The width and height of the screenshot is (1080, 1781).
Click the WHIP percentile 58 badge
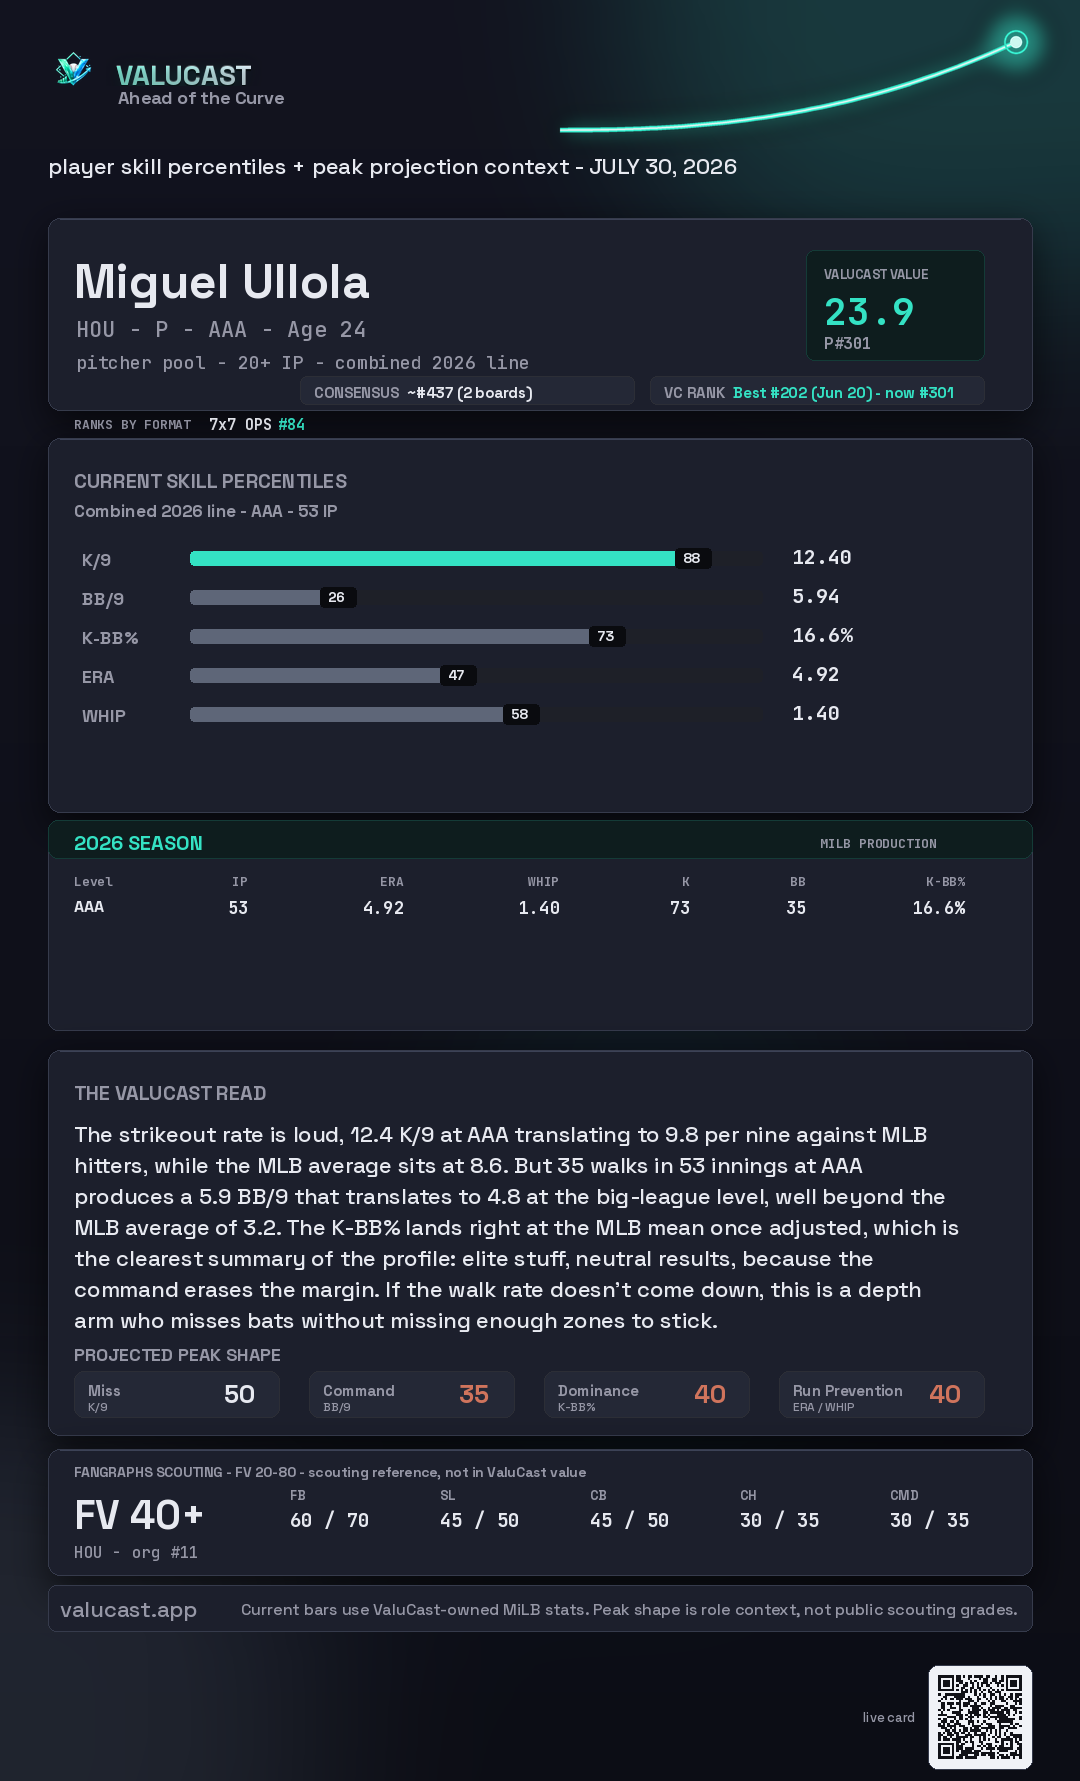click(x=520, y=714)
